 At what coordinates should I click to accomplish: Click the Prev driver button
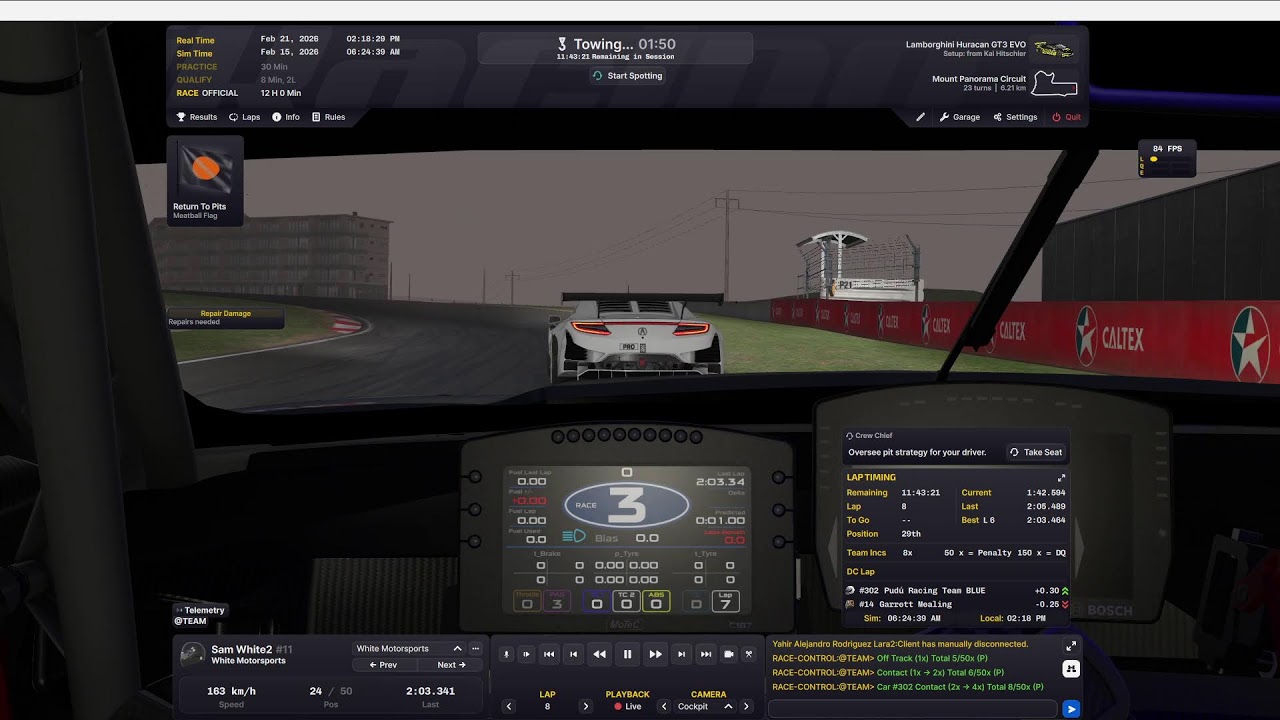click(383, 665)
